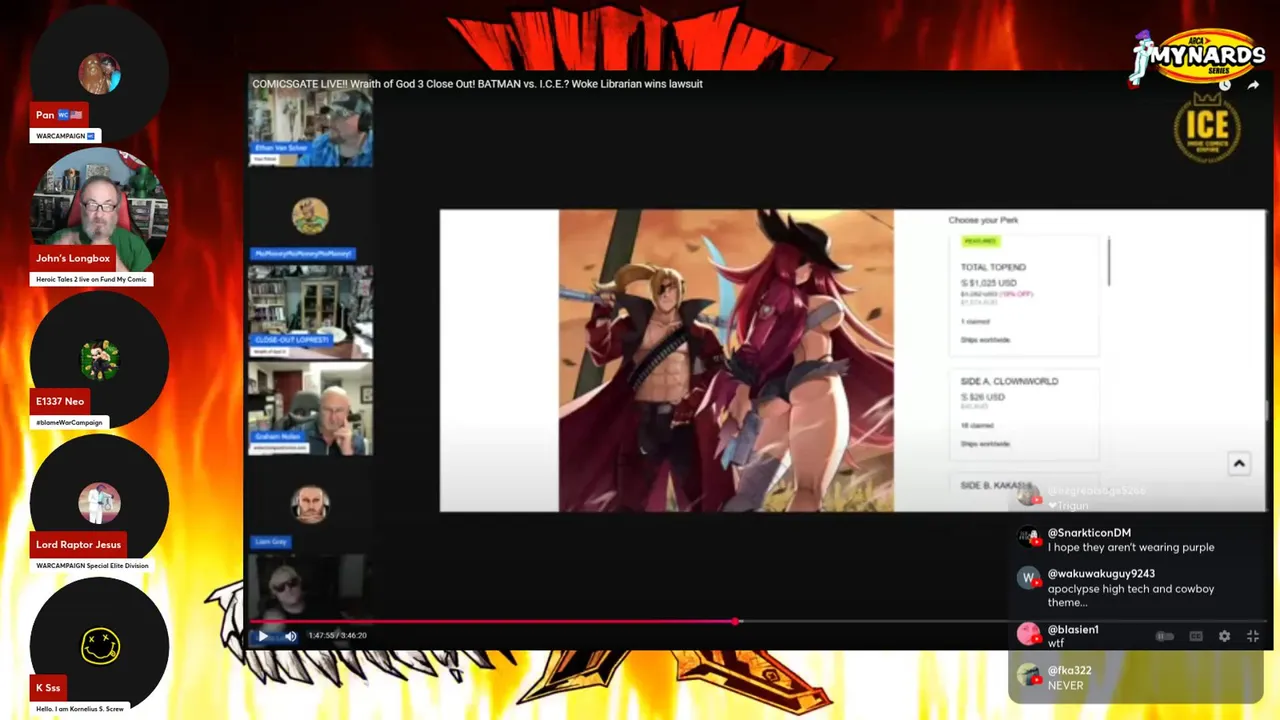Turn on closed captions in the player
The width and height of the screenshot is (1280, 720).
tap(1195, 636)
